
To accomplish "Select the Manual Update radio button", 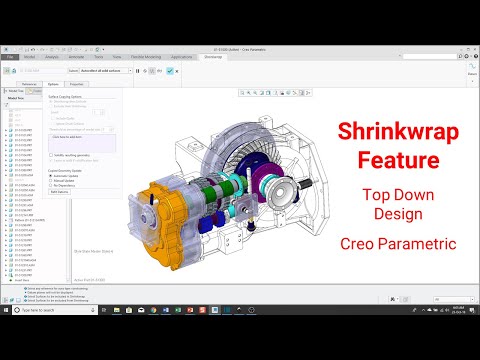I will coord(51,180).
